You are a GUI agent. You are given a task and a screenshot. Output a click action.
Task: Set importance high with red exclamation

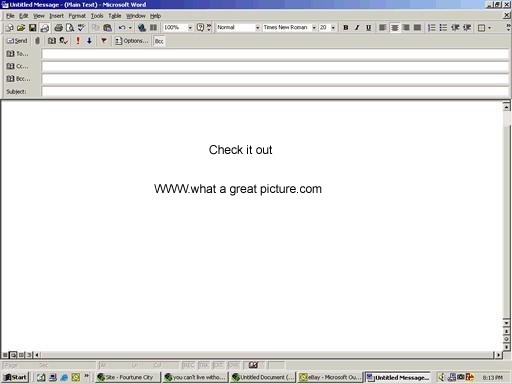pos(78,41)
